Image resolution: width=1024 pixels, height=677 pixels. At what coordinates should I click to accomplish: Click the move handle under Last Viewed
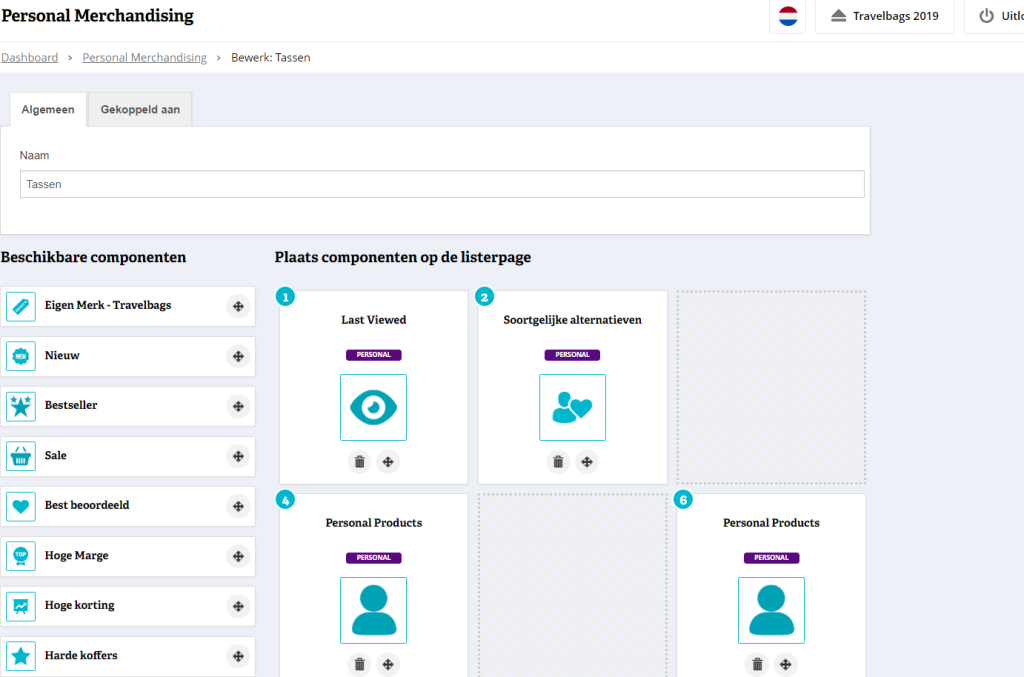[389, 461]
